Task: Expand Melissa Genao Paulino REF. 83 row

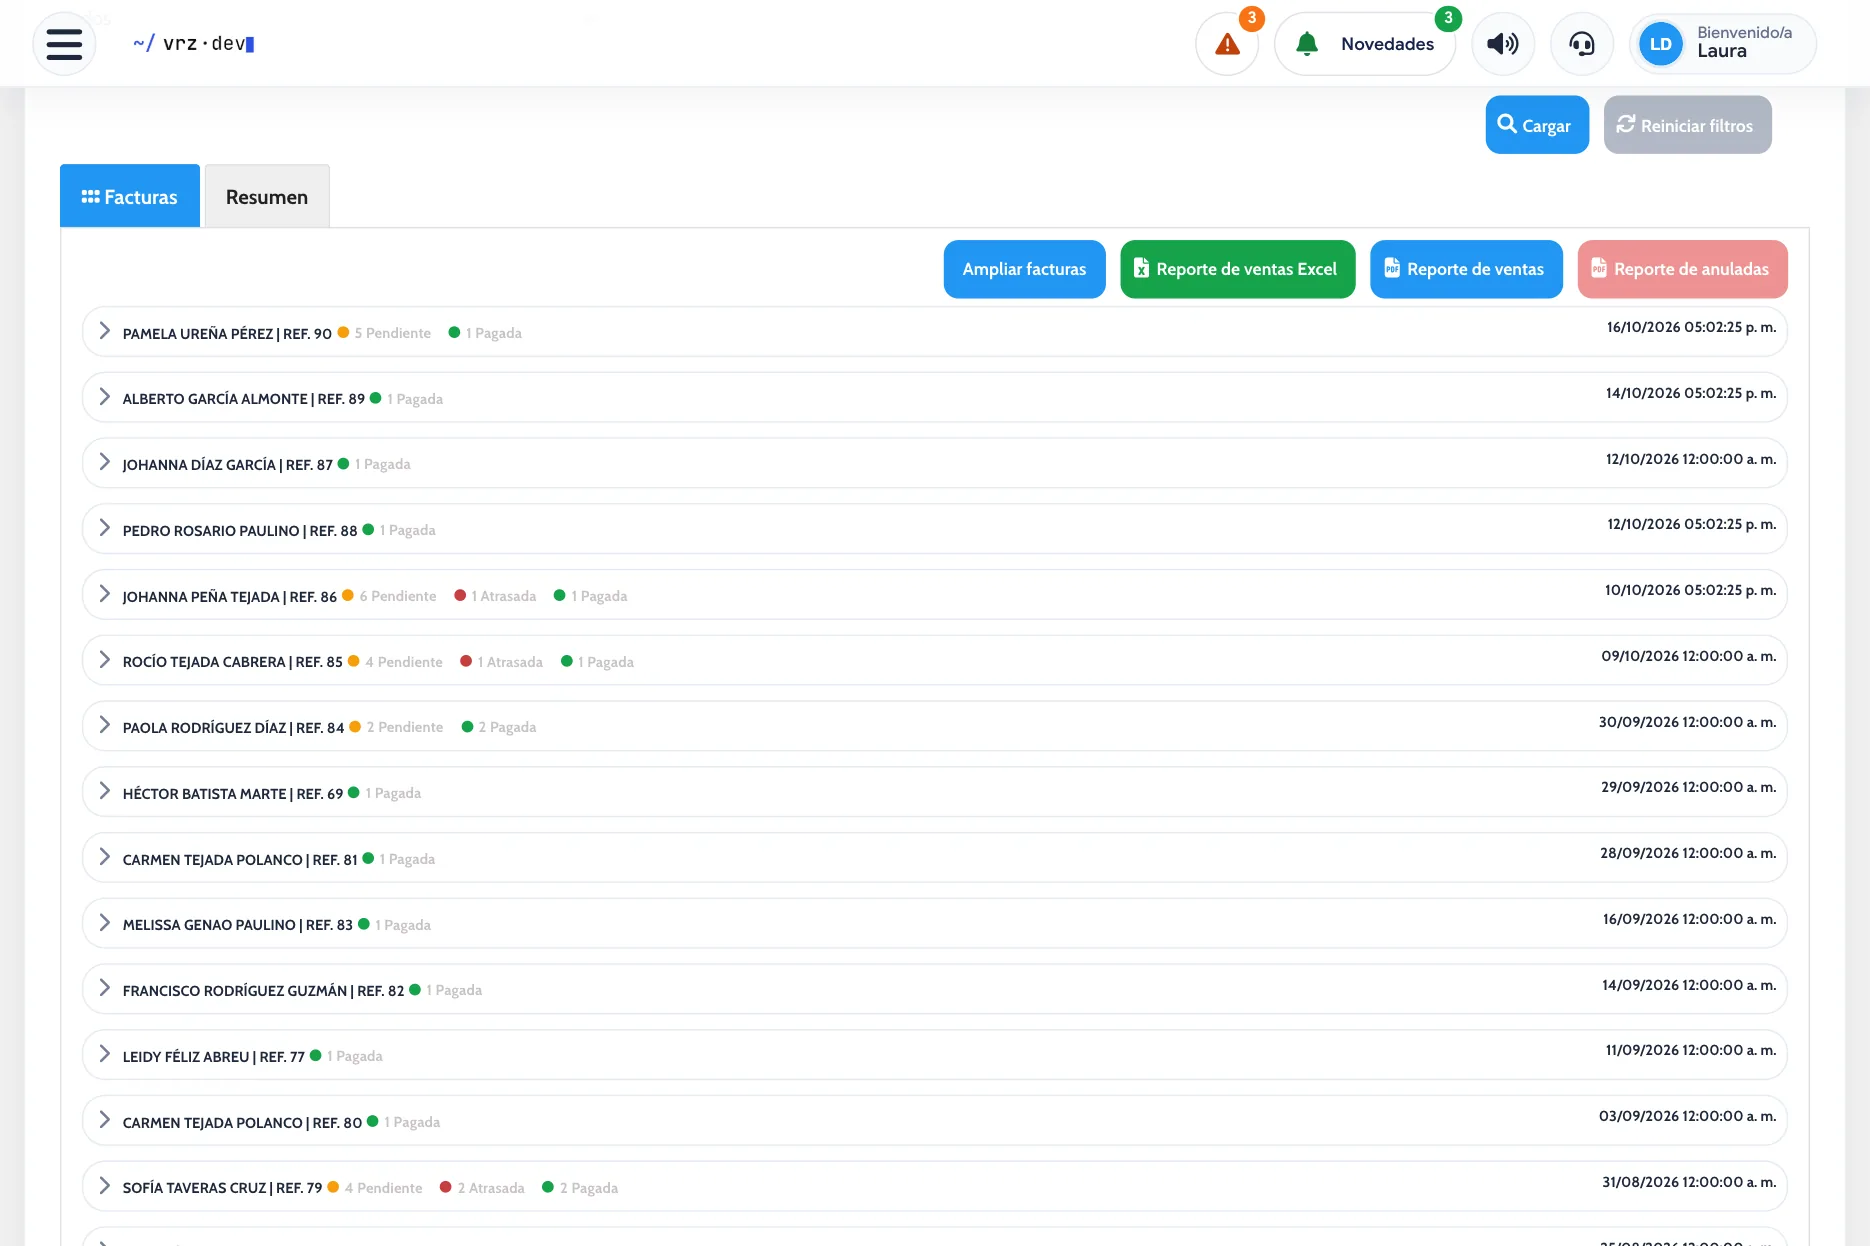Action: pos(934,924)
